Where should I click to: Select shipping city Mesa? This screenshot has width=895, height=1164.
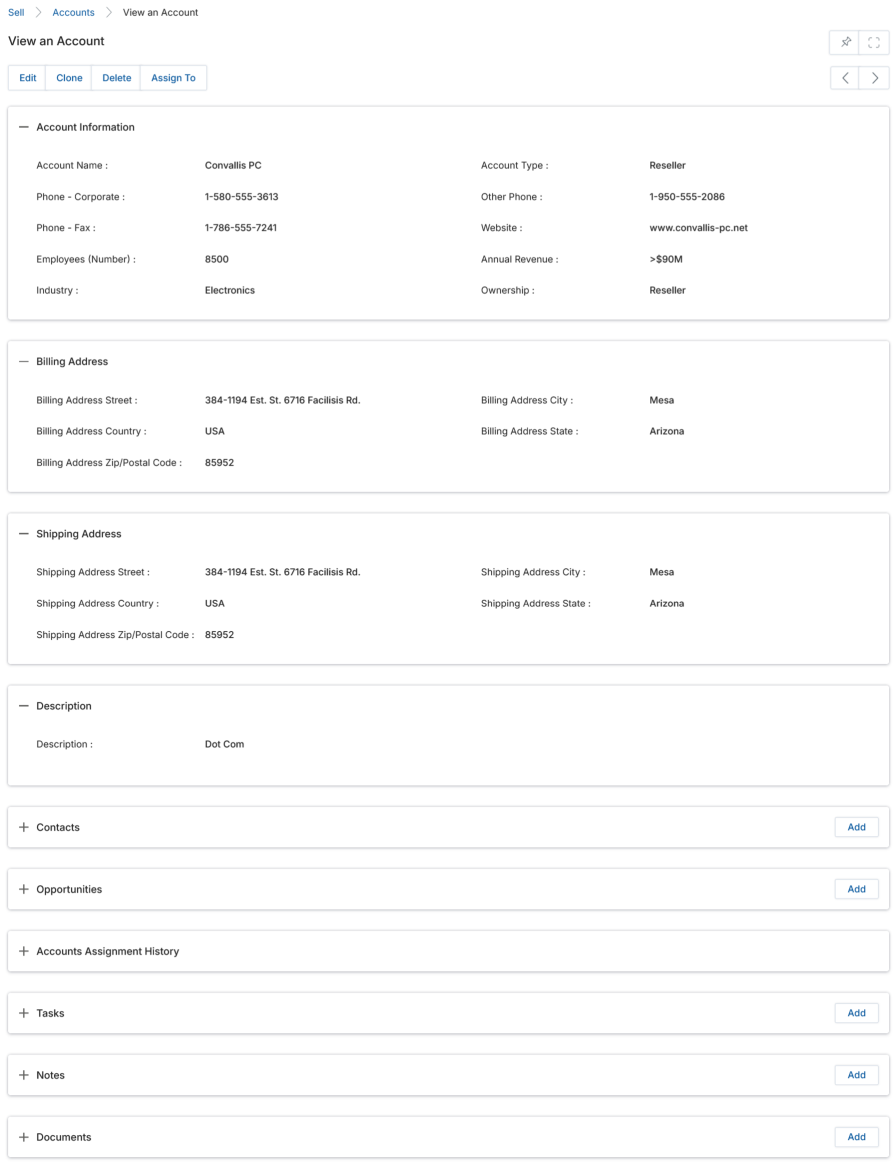click(662, 572)
